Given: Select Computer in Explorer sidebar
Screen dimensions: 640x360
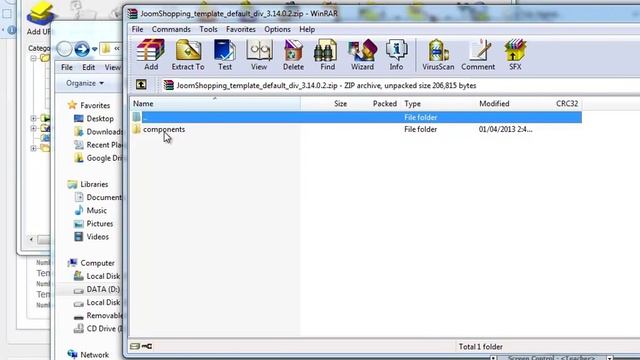Looking at the screenshot, I should (x=97, y=263).
